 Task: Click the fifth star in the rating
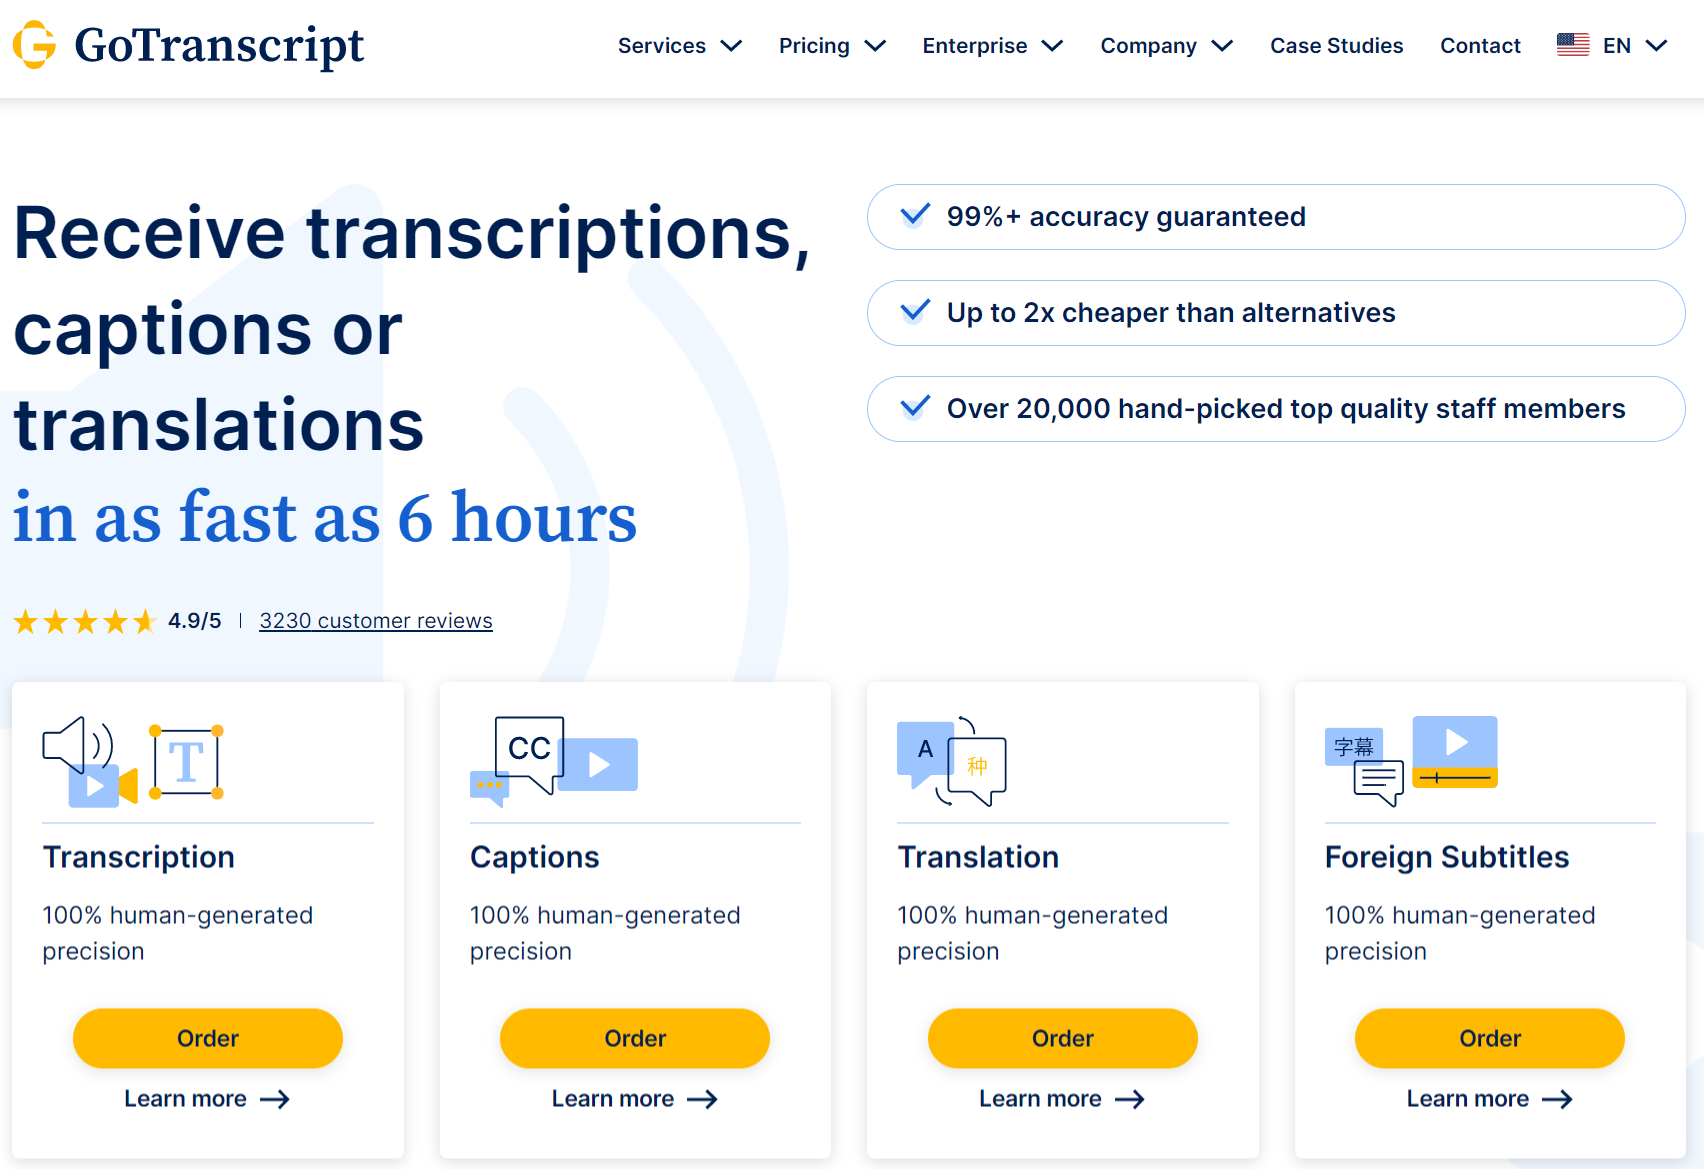147,621
